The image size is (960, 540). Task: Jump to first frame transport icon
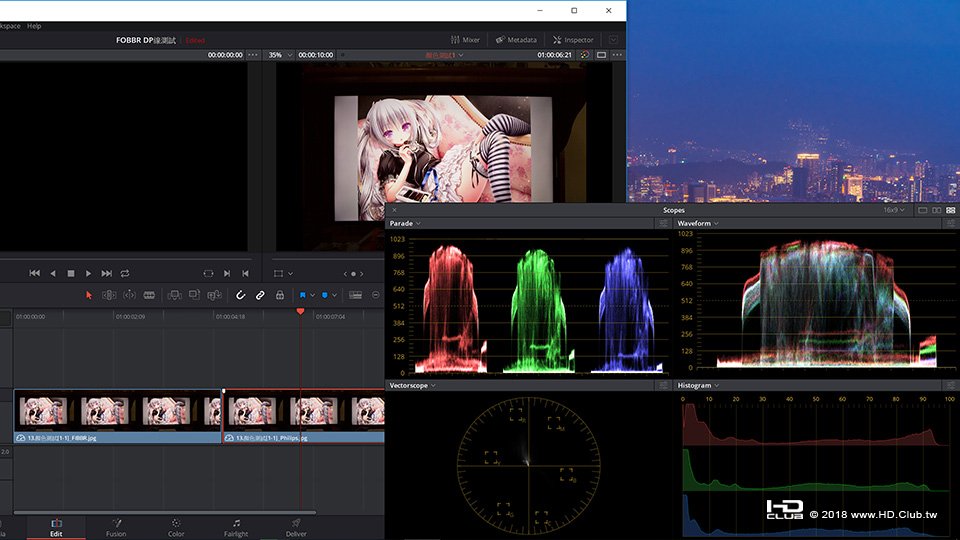[x=35, y=273]
